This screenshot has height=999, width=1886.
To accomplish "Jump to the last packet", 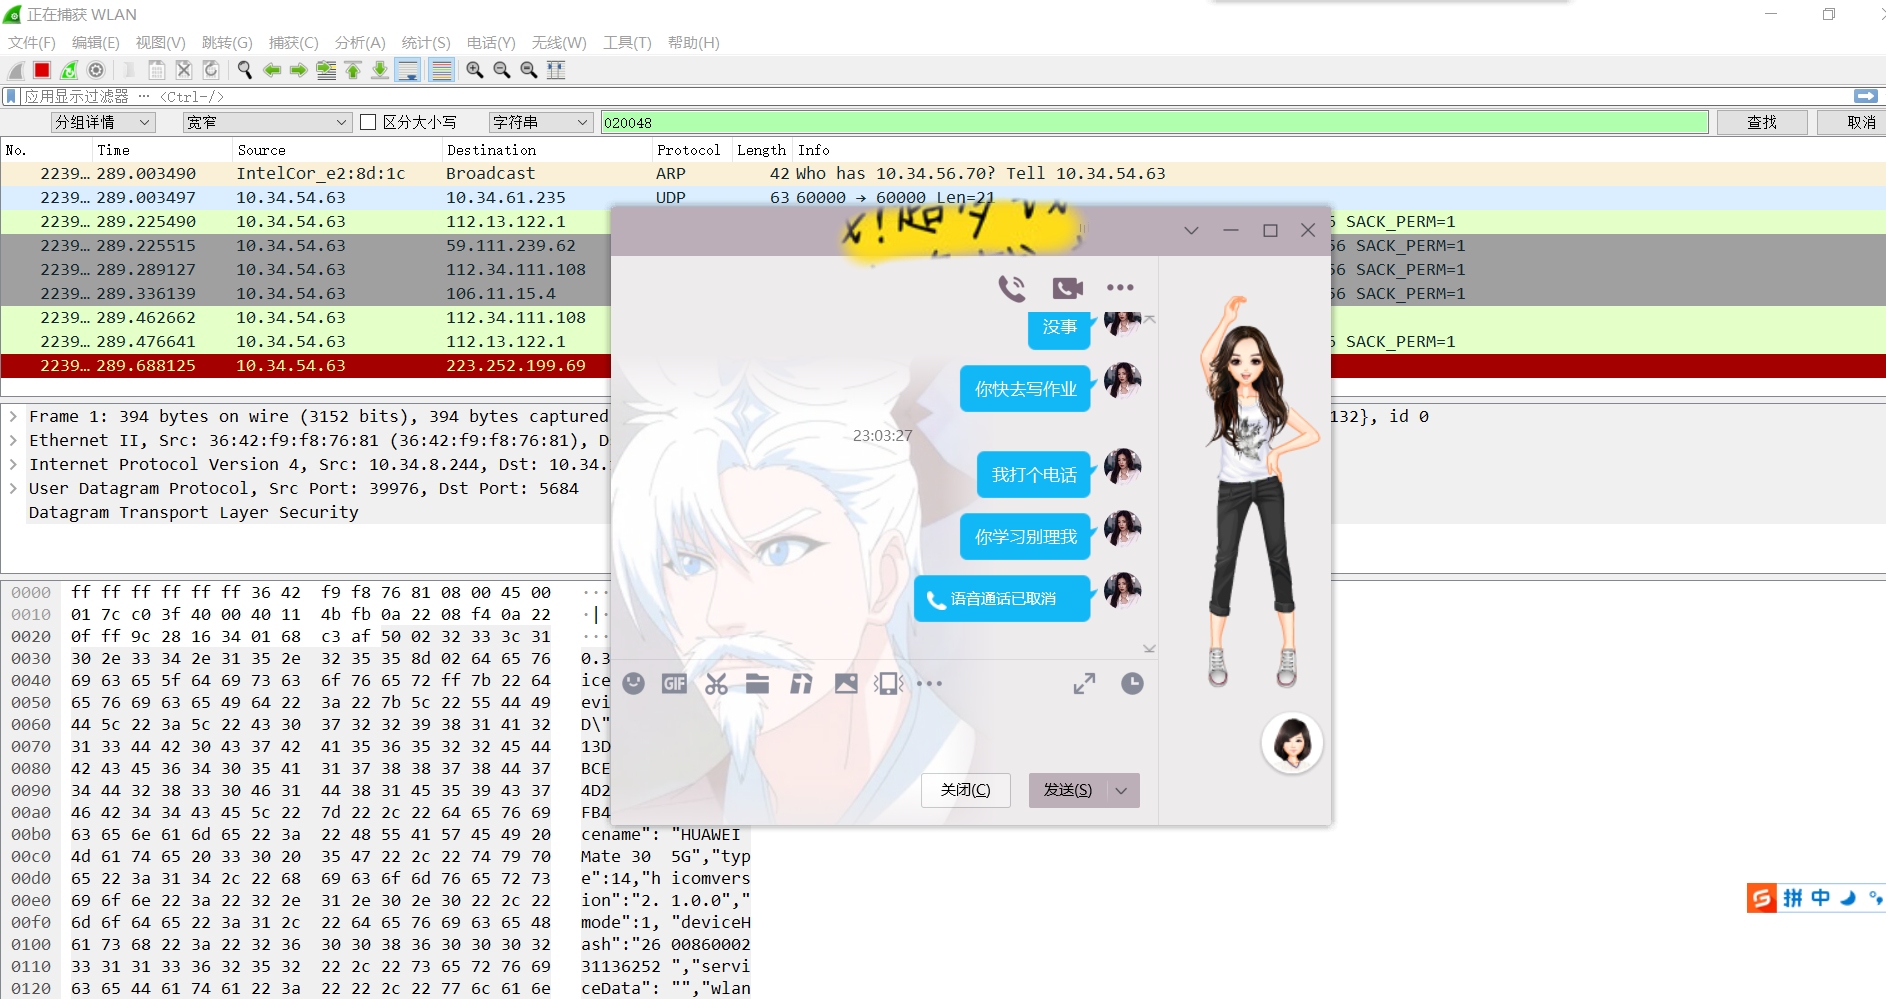I will pyautogui.click(x=380, y=70).
